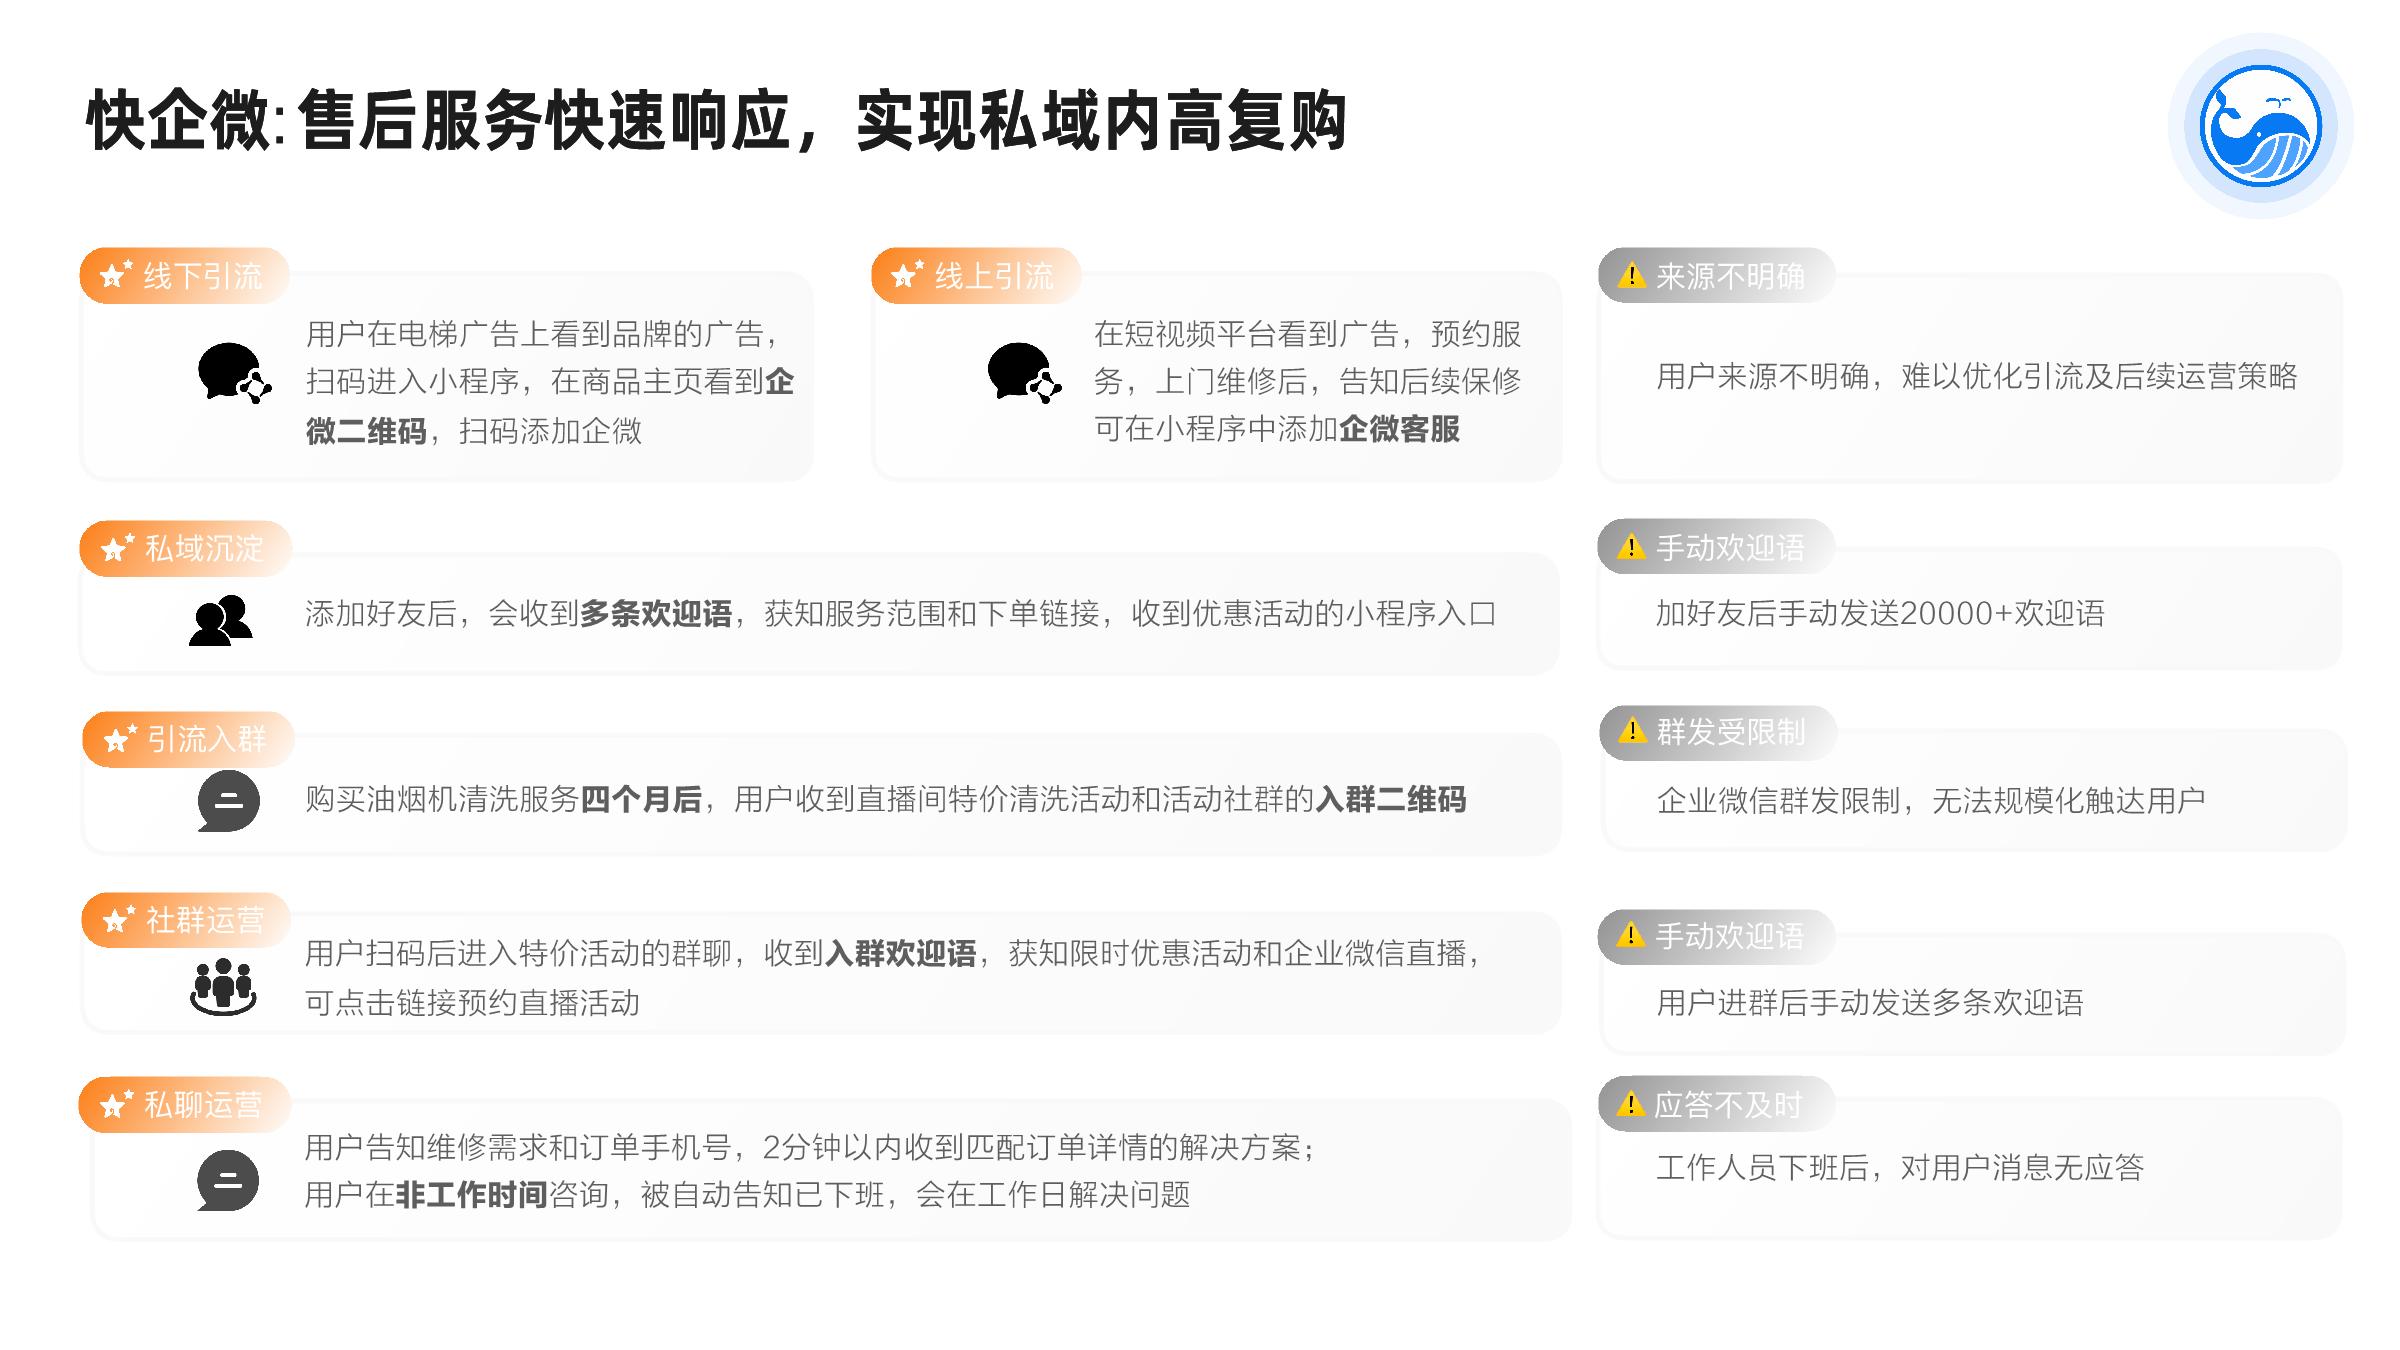Click the star icon on 线下引流 tag

116,274
